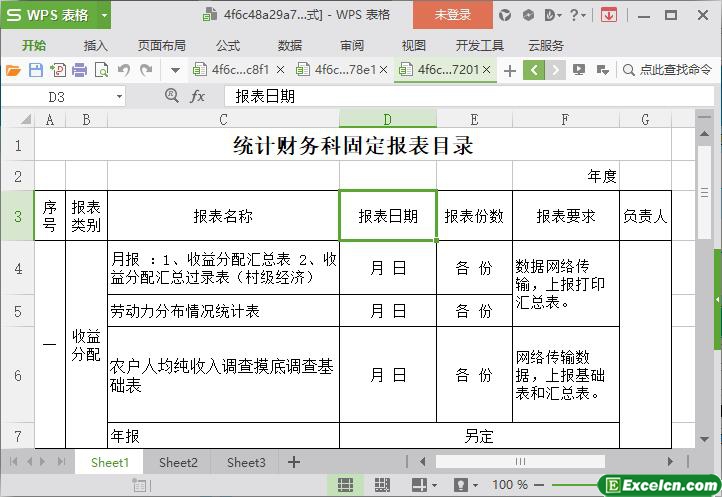Open the WPS 表格 application menu dropdown
Image resolution: width=722 pixels, height=497 pixels.
point(105,15)
